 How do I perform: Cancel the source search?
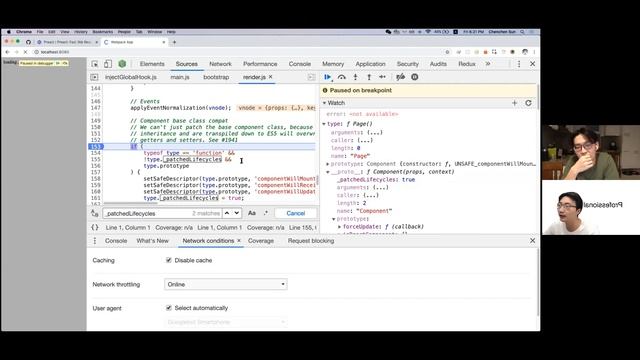pyautogui.click(x=296, y=213)
